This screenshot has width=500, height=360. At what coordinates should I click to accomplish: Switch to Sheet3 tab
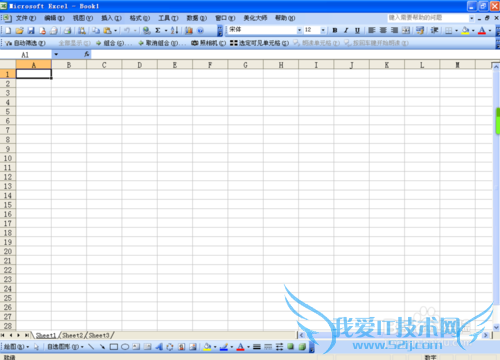(99, 335)
